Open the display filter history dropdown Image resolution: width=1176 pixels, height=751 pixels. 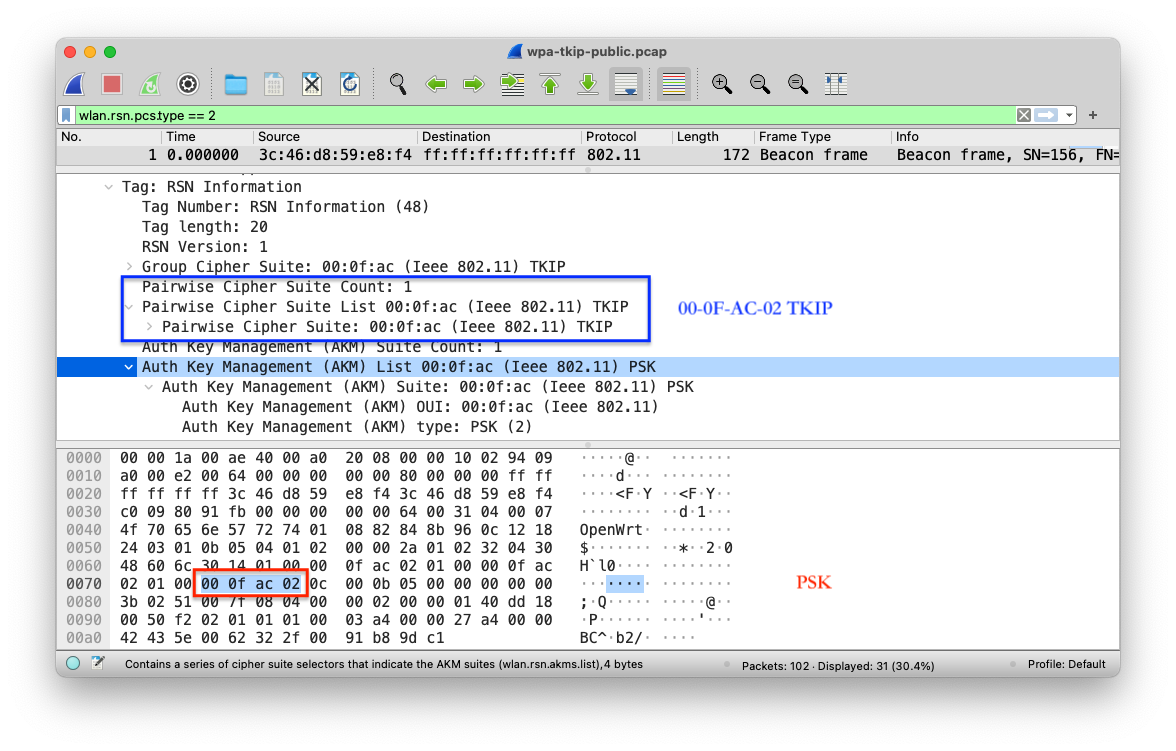click(x=1070, y=115)
